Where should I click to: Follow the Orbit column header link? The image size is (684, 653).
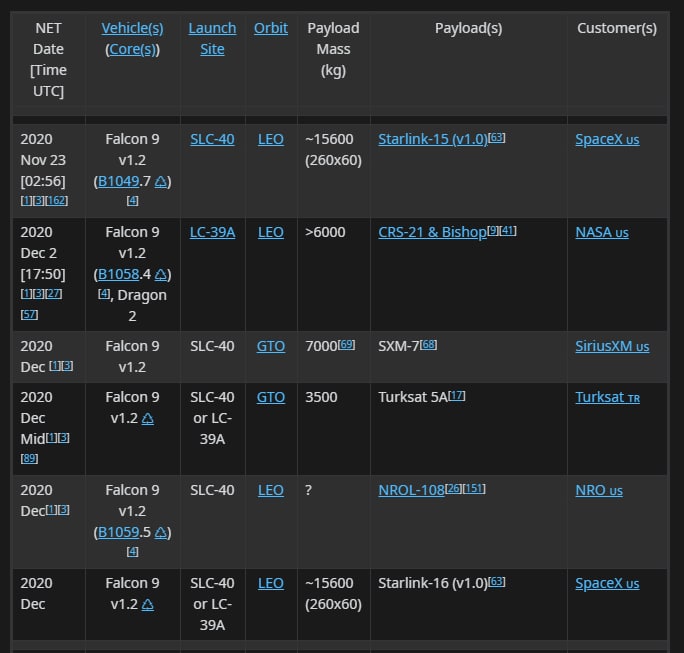(x=271, y=28)
